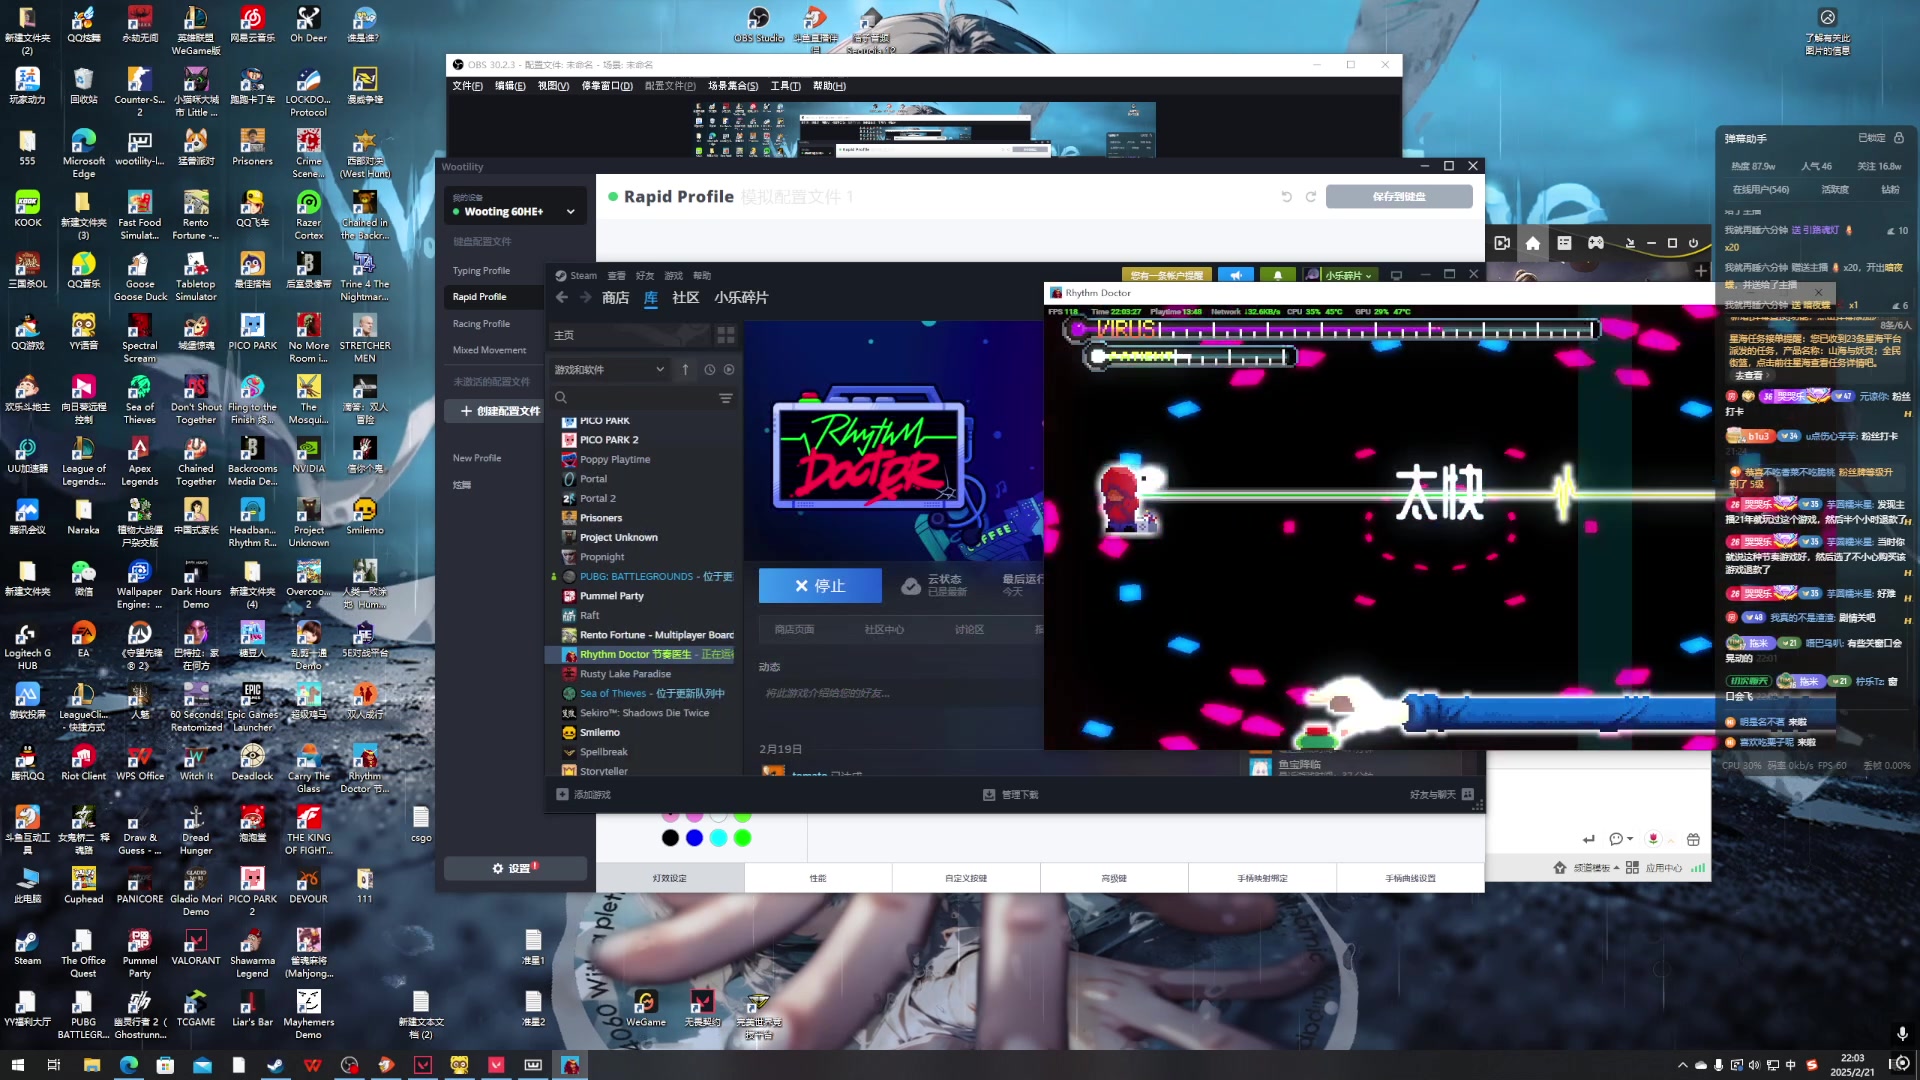1920x1080 pixels.
Task: Click home icon in streaming toolbar
Action: point(1533,243)
